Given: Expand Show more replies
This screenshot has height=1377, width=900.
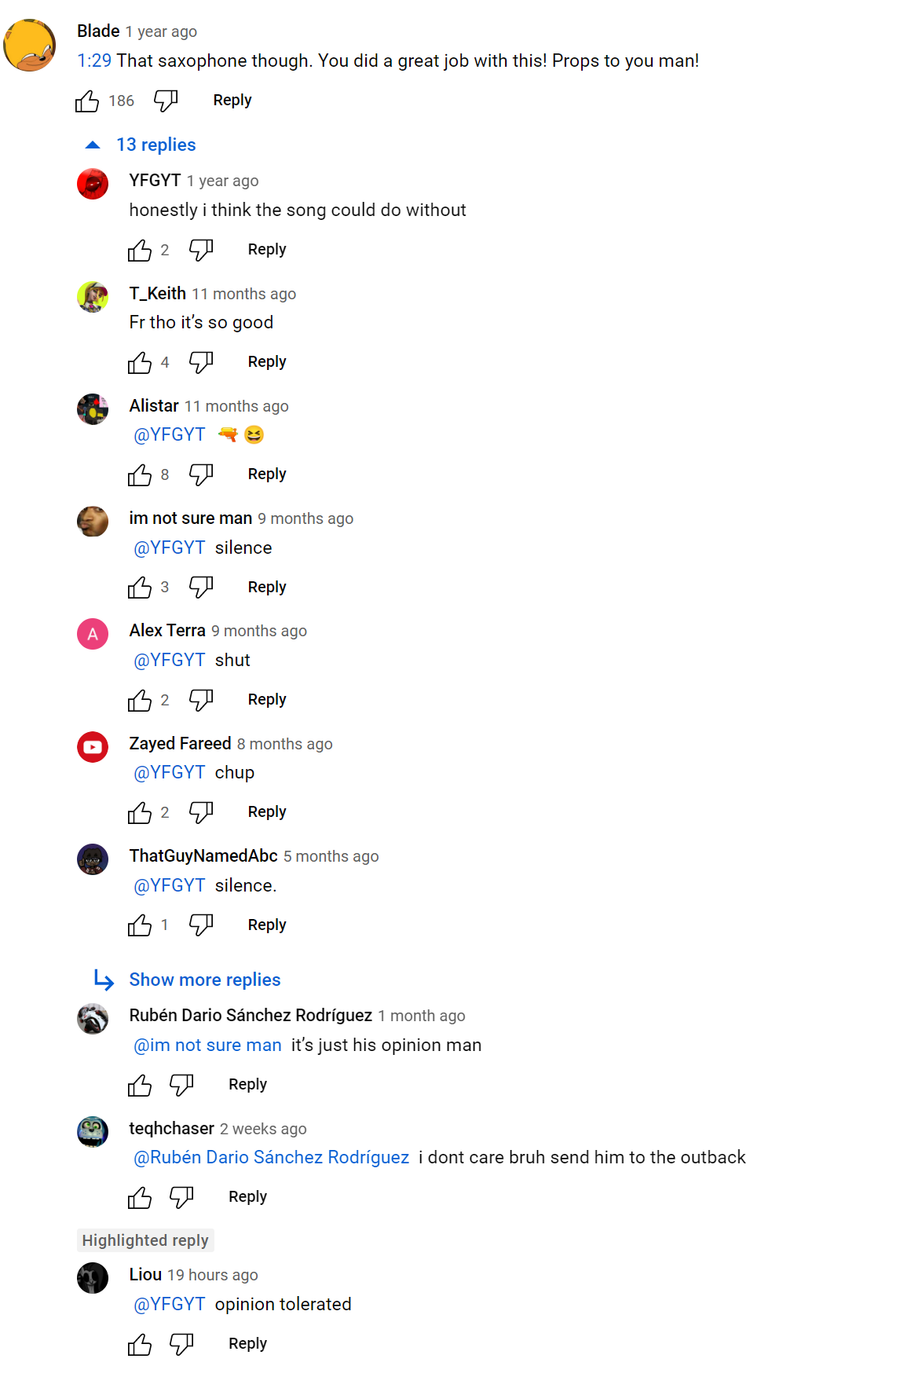Looking at the screenshot, I should [x=188, y=980].
